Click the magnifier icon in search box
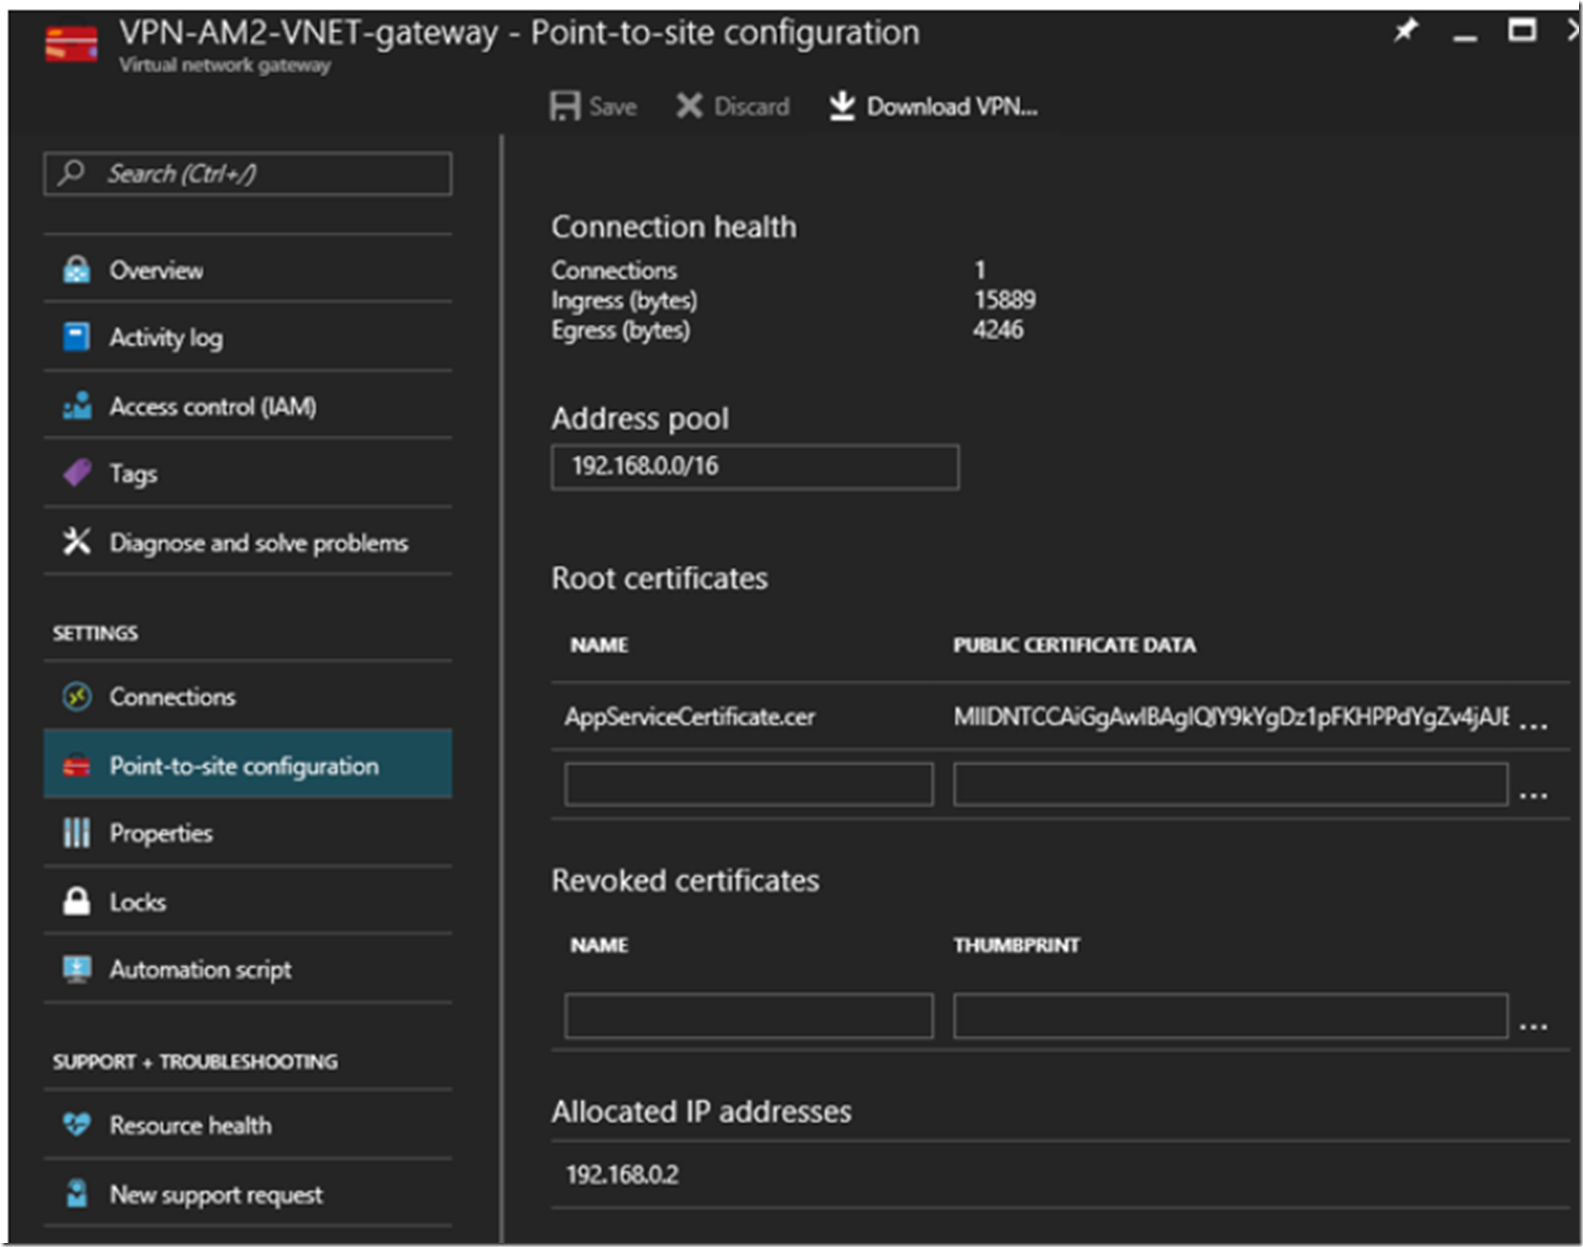This screenshot has height=1247, width=1583. click(x=71, y=173)
